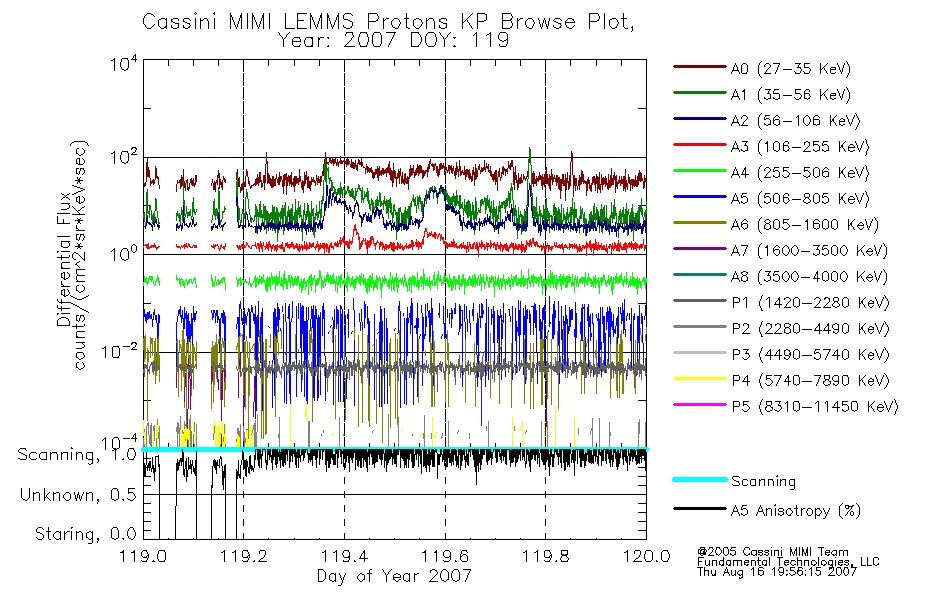Image resolution: width=950 pixels, height=600 pixels.
Task: Click the A2 (56-106 KeV) legend label
Action: (x=796, y=121)
